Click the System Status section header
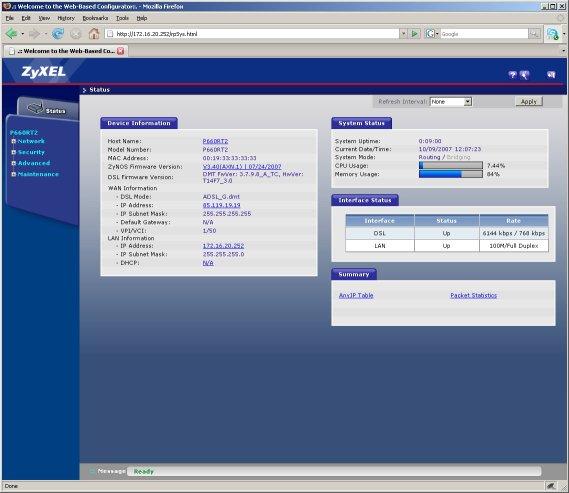 361,123
